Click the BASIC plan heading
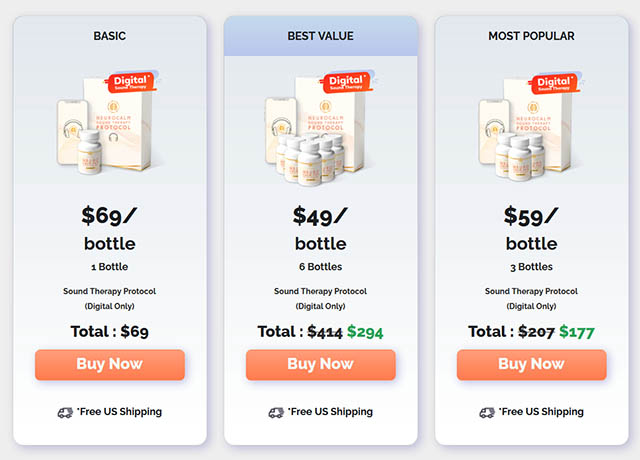Viewport: 640px width, 460px height. point(110,36)
